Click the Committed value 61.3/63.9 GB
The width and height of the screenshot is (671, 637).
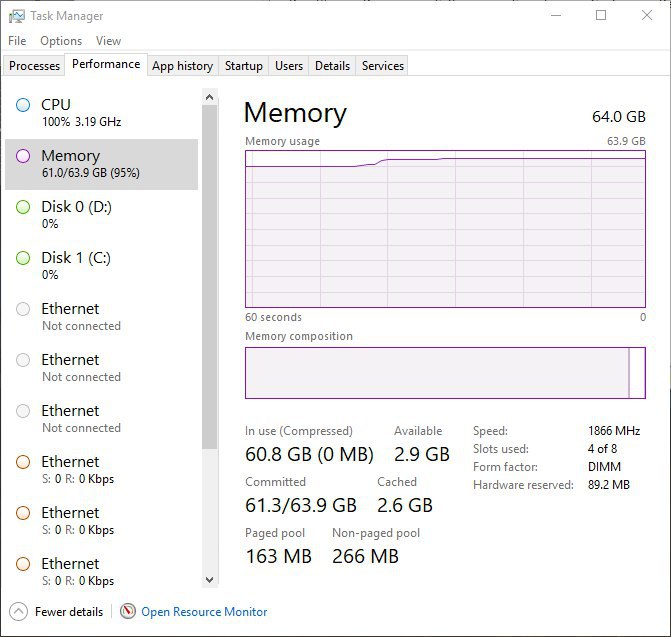point(301,505)
